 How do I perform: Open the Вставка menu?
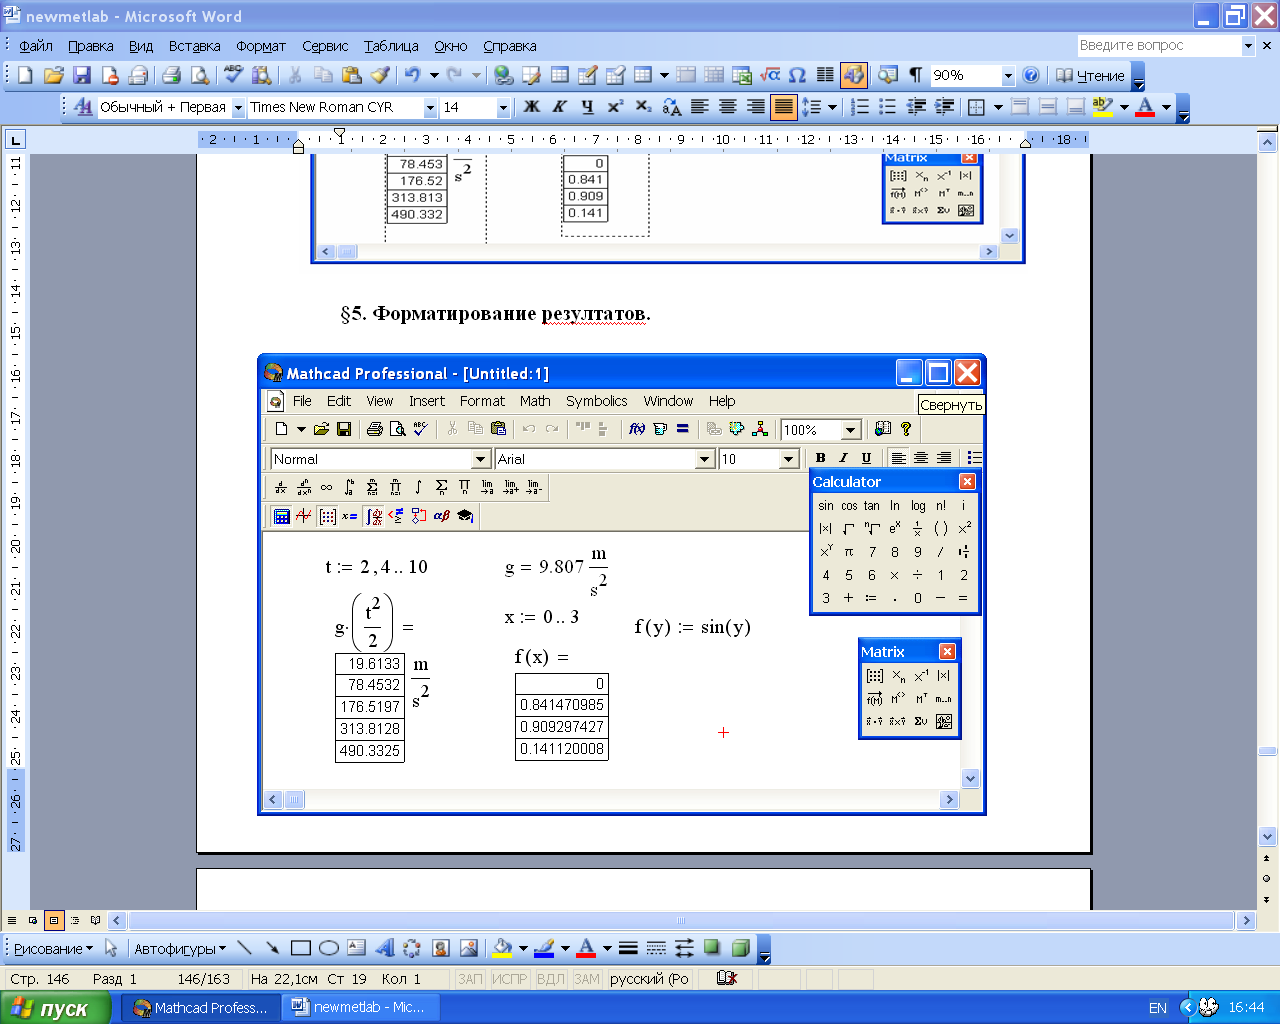click(x=194, y=46)
